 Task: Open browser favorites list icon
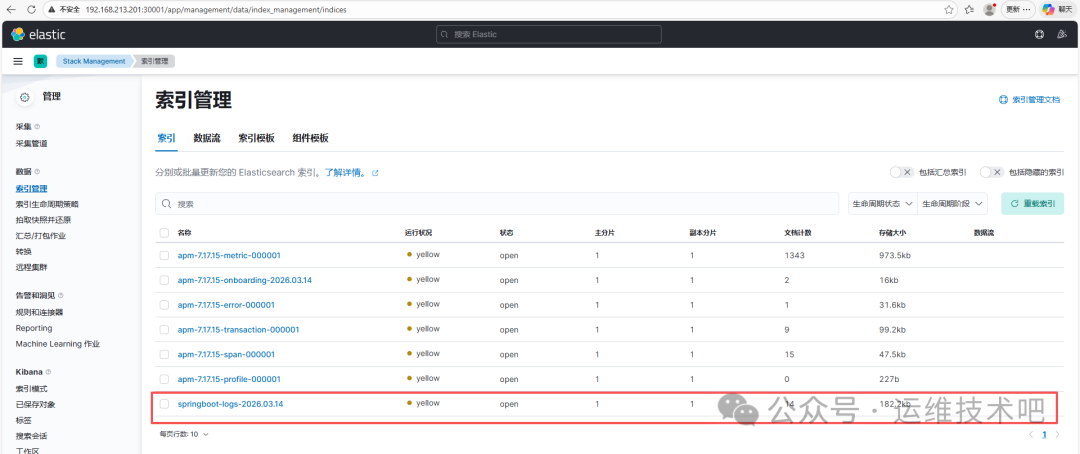(x=969, y=10)
